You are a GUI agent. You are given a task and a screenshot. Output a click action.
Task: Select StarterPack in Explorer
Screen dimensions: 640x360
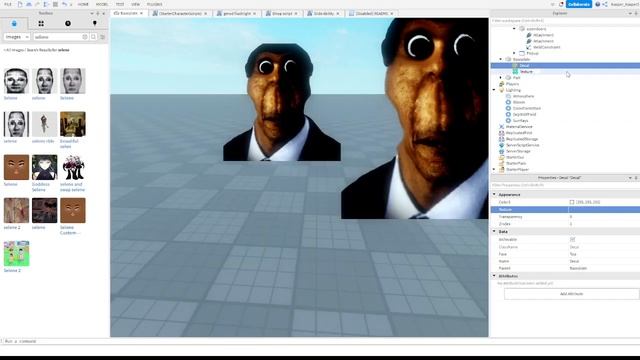click(x=516, y=163)
